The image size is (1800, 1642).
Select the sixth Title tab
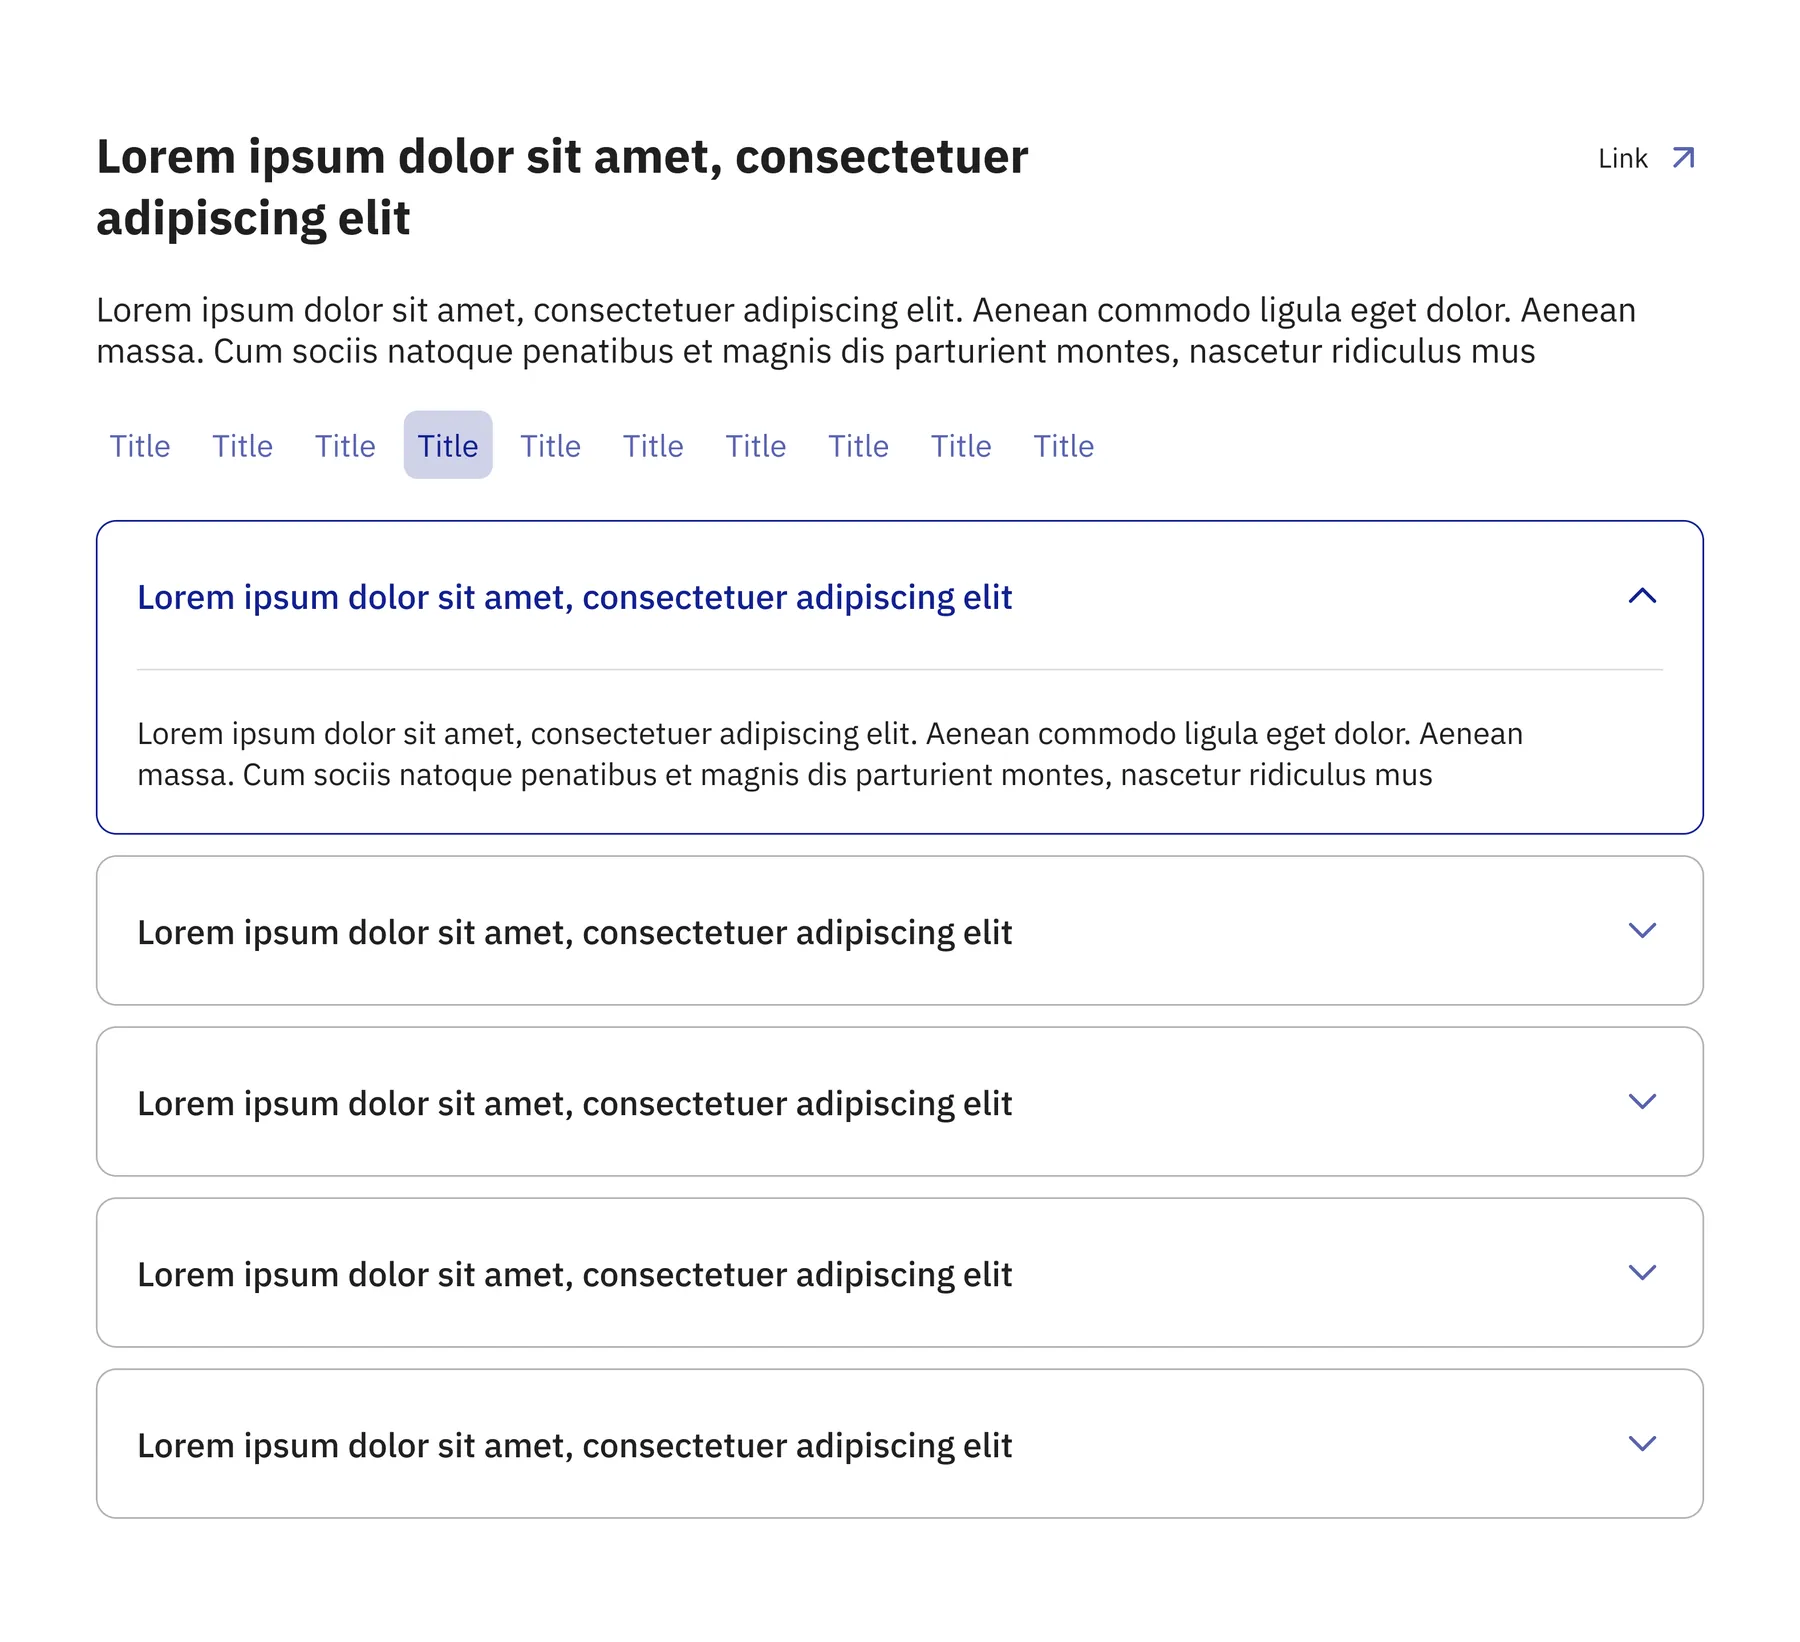[x=653, y=445]
